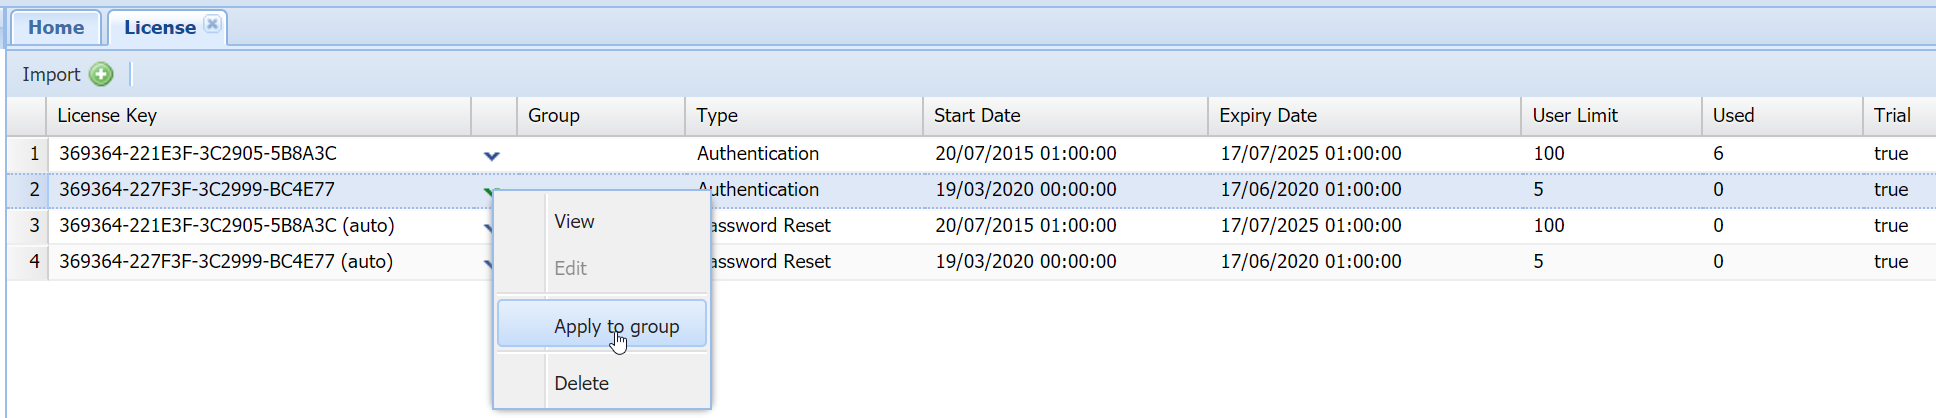The image size is (1936, 418).
Task: Sort by the Used column header
Action: pos(1732,116)
